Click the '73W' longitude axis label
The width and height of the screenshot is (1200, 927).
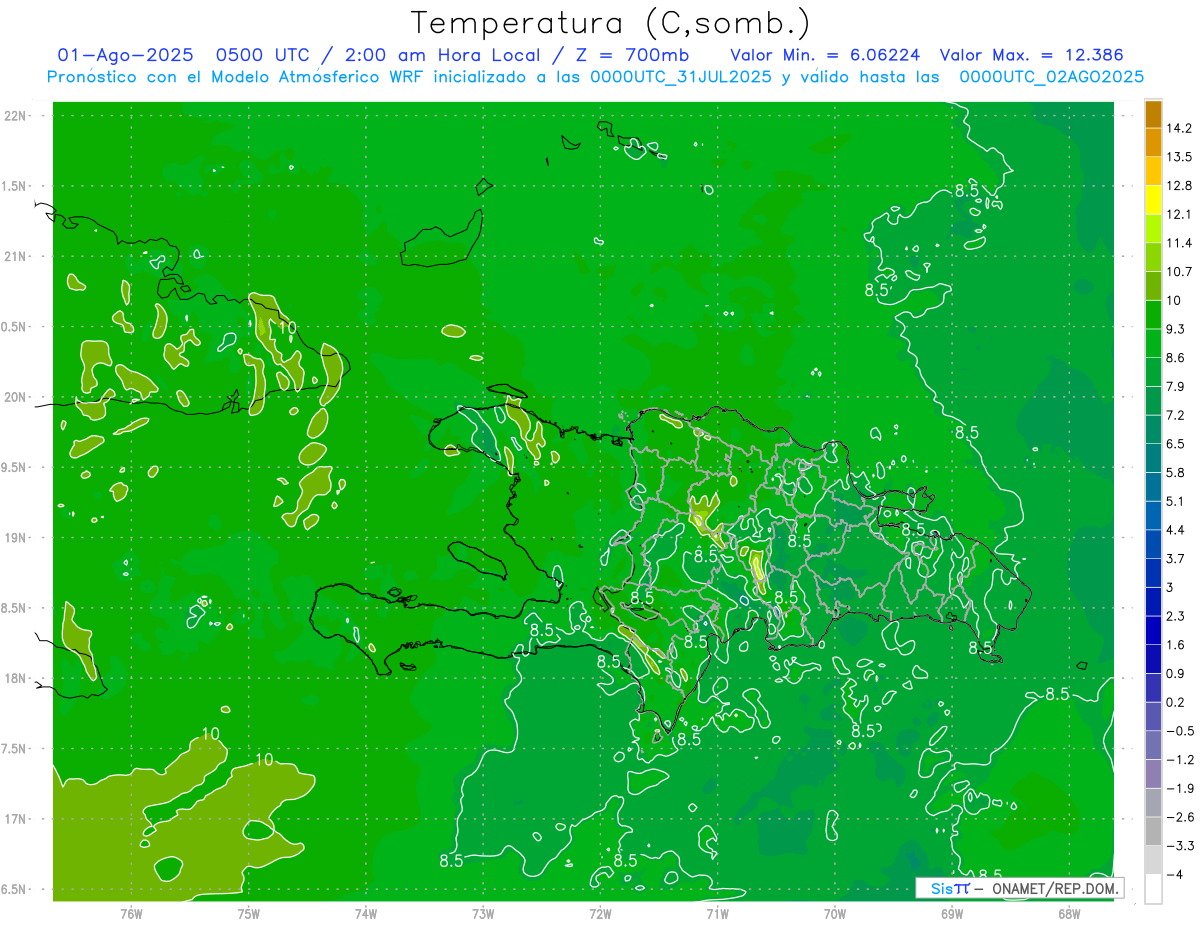(483, 914)
